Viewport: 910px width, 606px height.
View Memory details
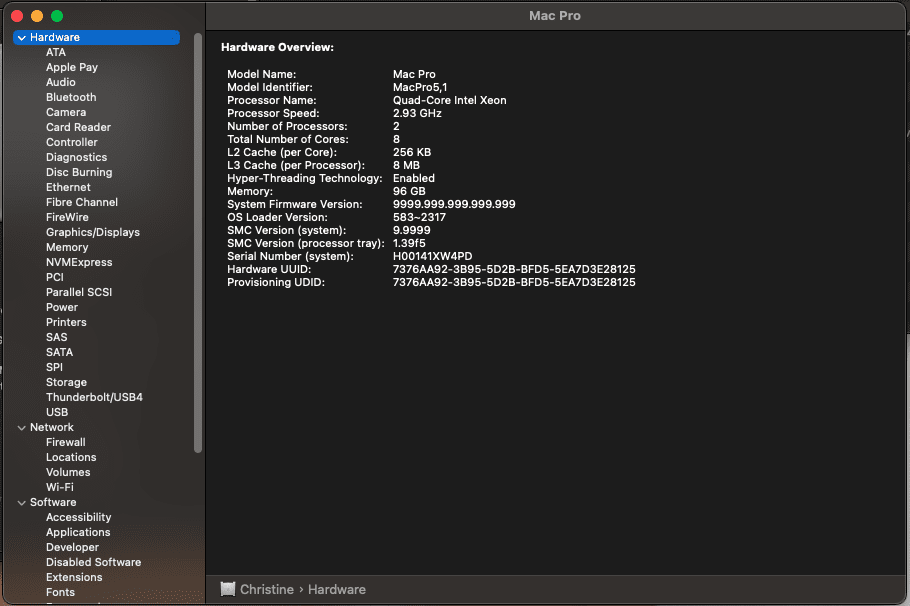coord(67,247)
